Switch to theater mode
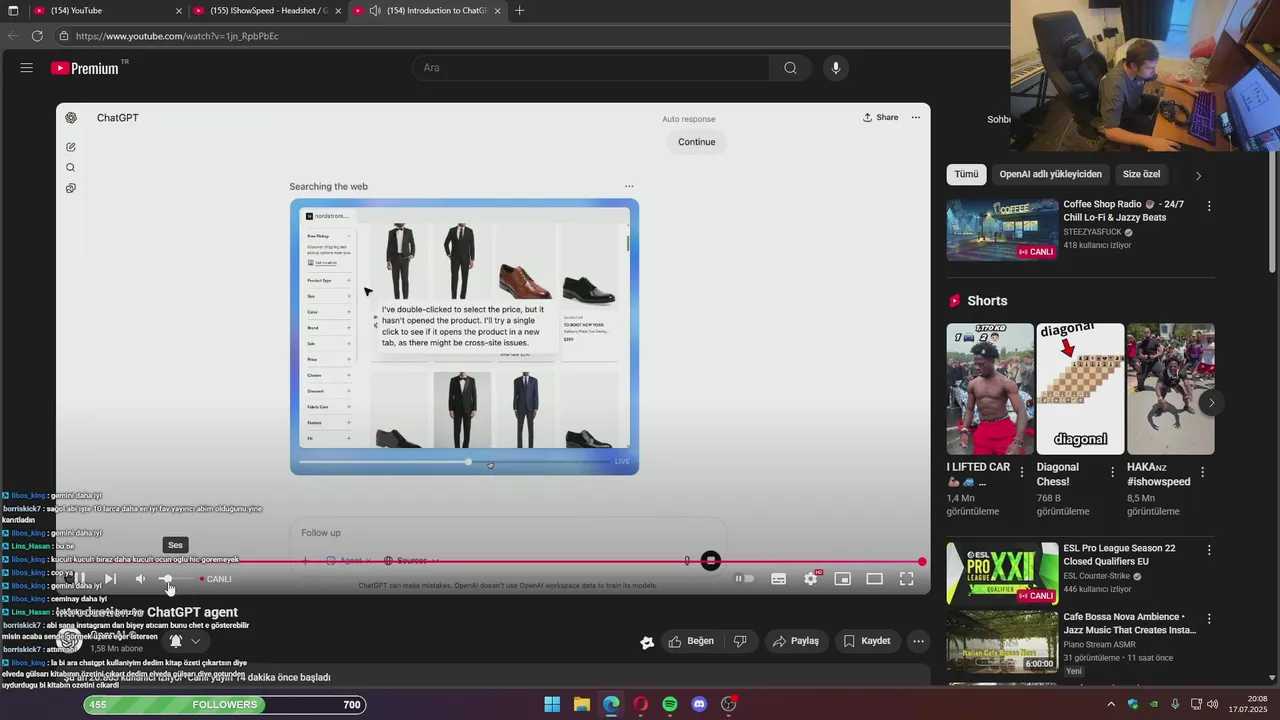The height and width of the screenshot is (720, 1280). pyautogui.click(x=874, y=579)
